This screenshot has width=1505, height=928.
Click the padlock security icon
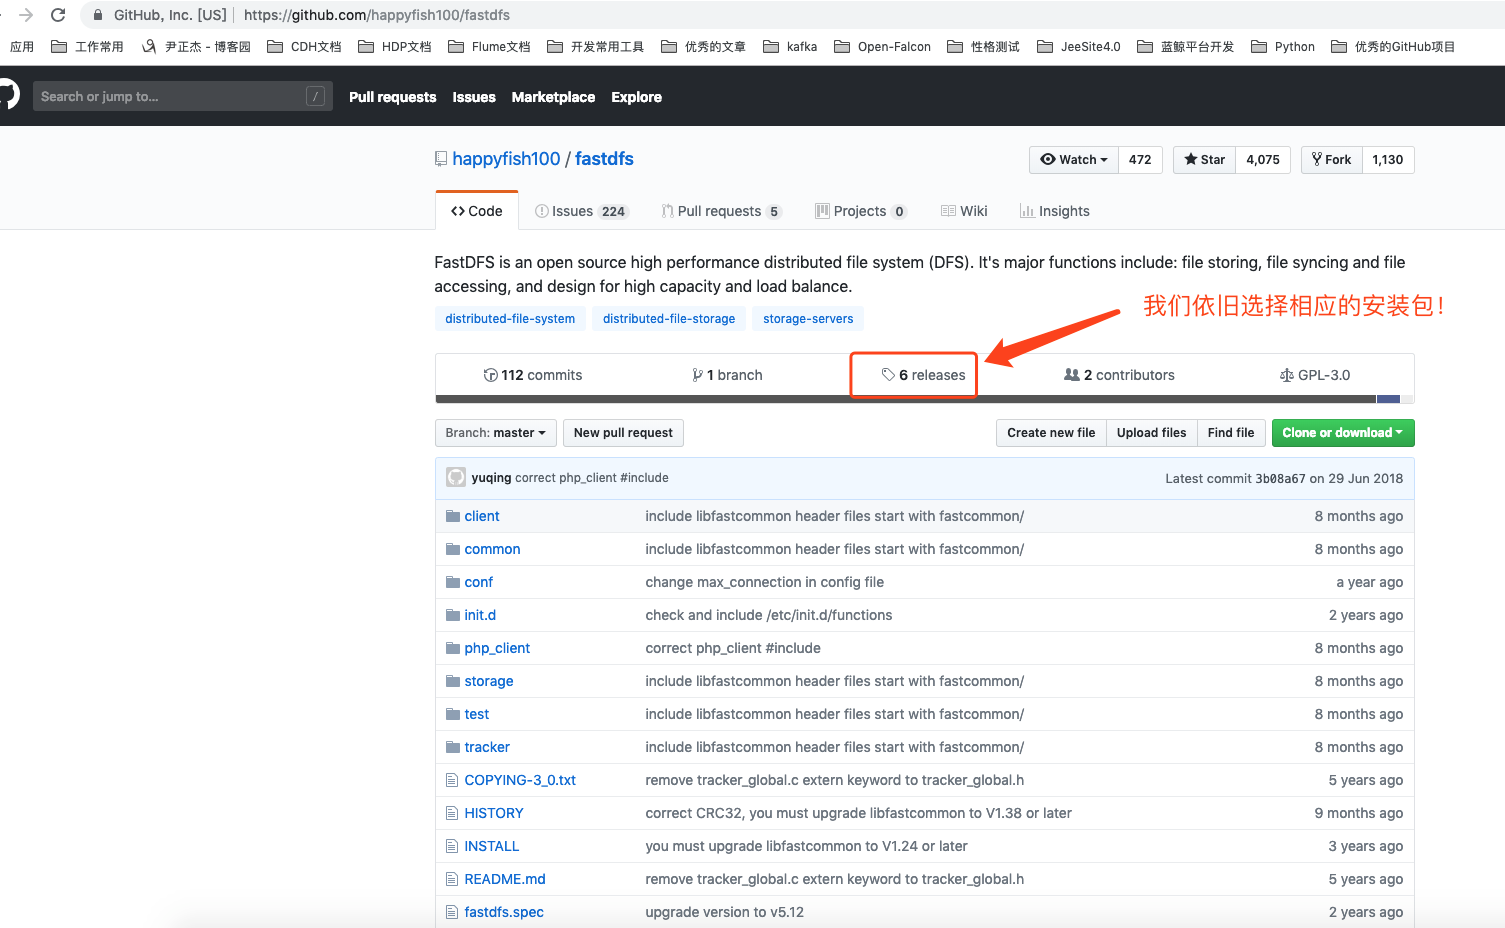(x=98, y=15)
